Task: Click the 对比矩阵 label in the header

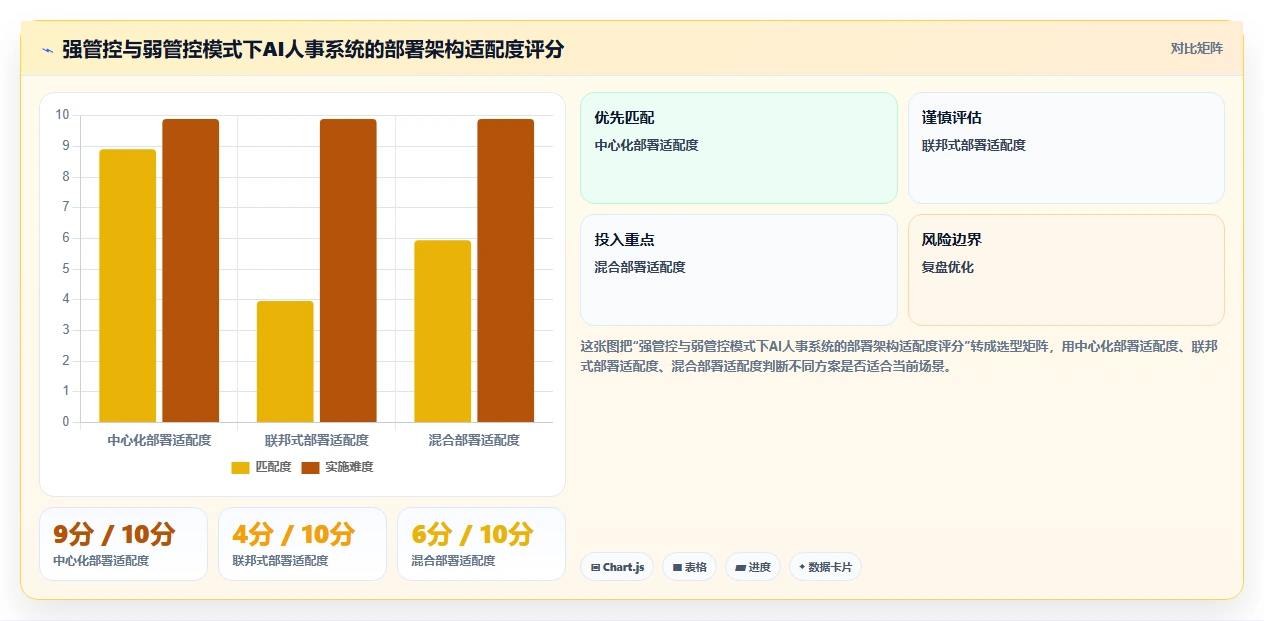Action: [1196, 48]
